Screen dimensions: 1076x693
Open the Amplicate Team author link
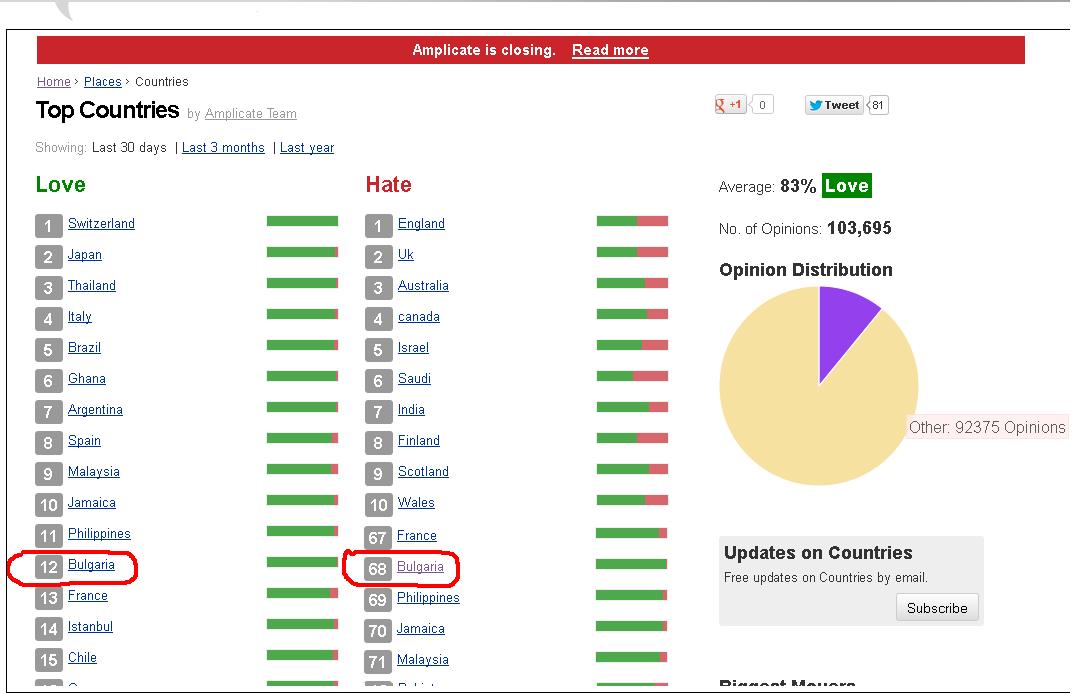coord(250,114)
